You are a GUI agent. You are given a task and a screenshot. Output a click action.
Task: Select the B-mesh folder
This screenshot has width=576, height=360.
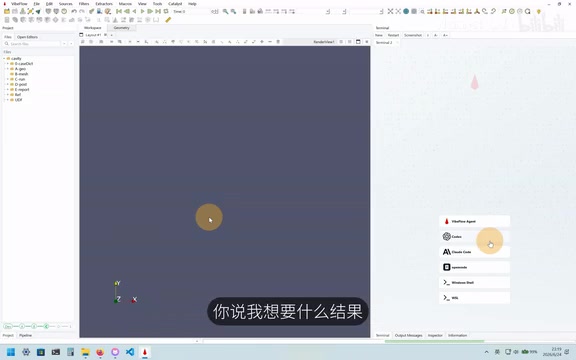[21, 74]
